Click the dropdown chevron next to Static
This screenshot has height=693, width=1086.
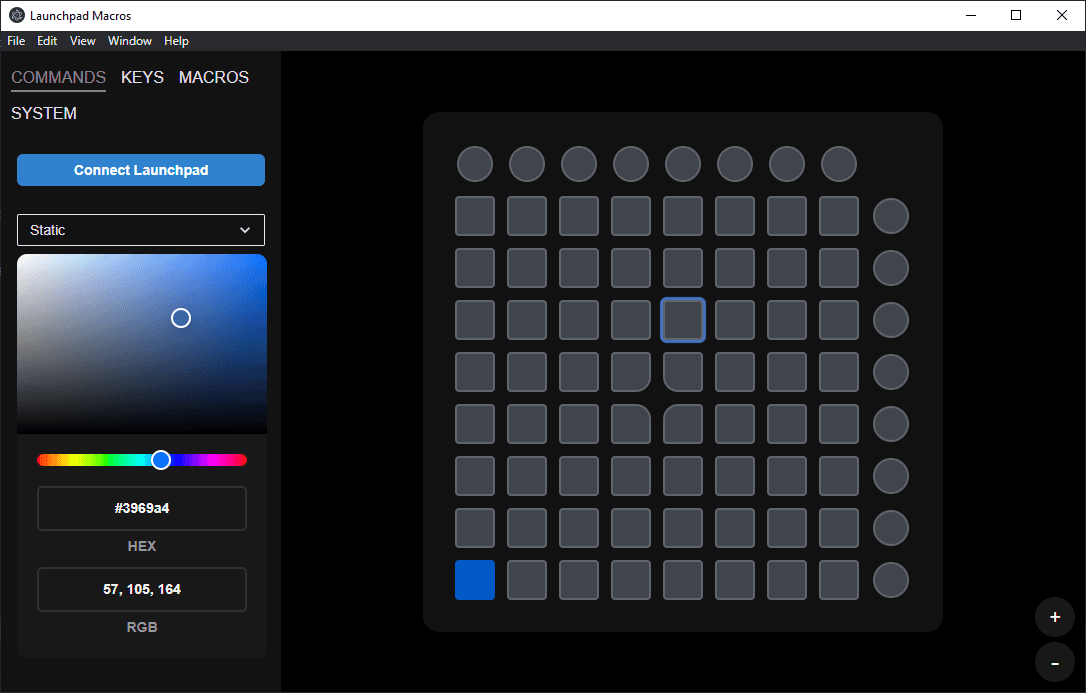[244, 230]
